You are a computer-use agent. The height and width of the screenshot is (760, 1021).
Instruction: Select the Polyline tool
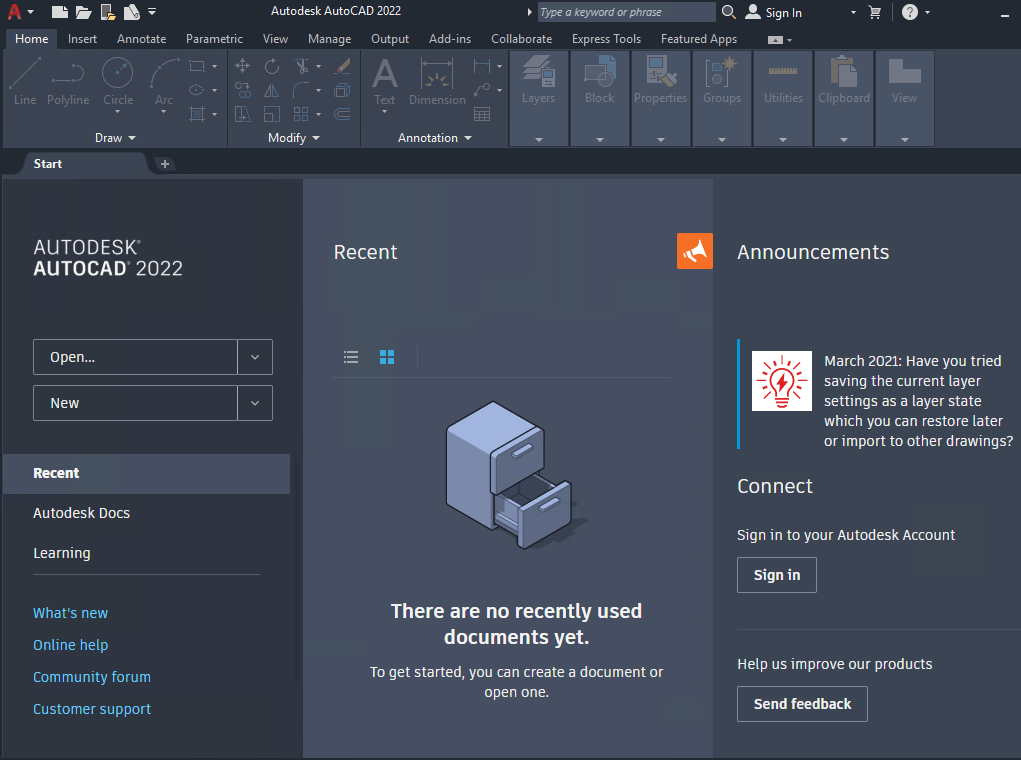pos(68,81)
